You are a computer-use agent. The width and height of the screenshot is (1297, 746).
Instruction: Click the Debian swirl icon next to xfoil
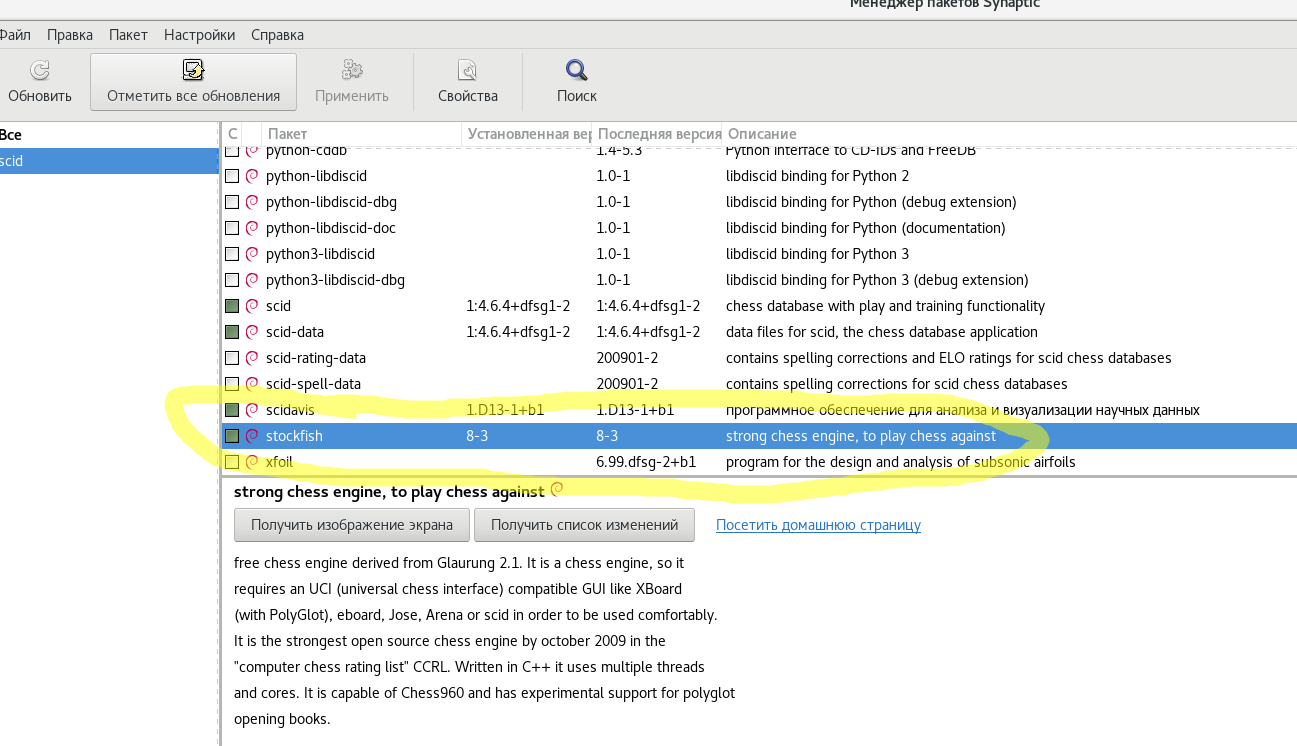tap(252, 462)
